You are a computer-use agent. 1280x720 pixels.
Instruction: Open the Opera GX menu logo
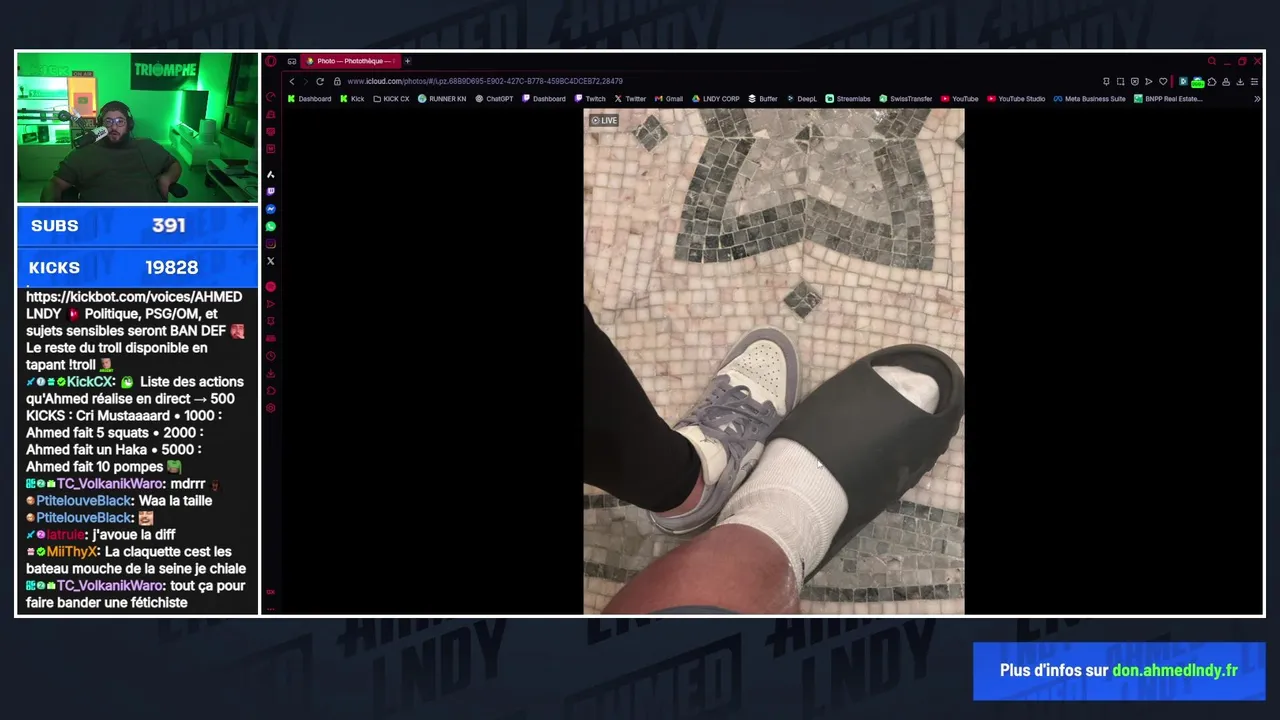(x=270, y=61)
